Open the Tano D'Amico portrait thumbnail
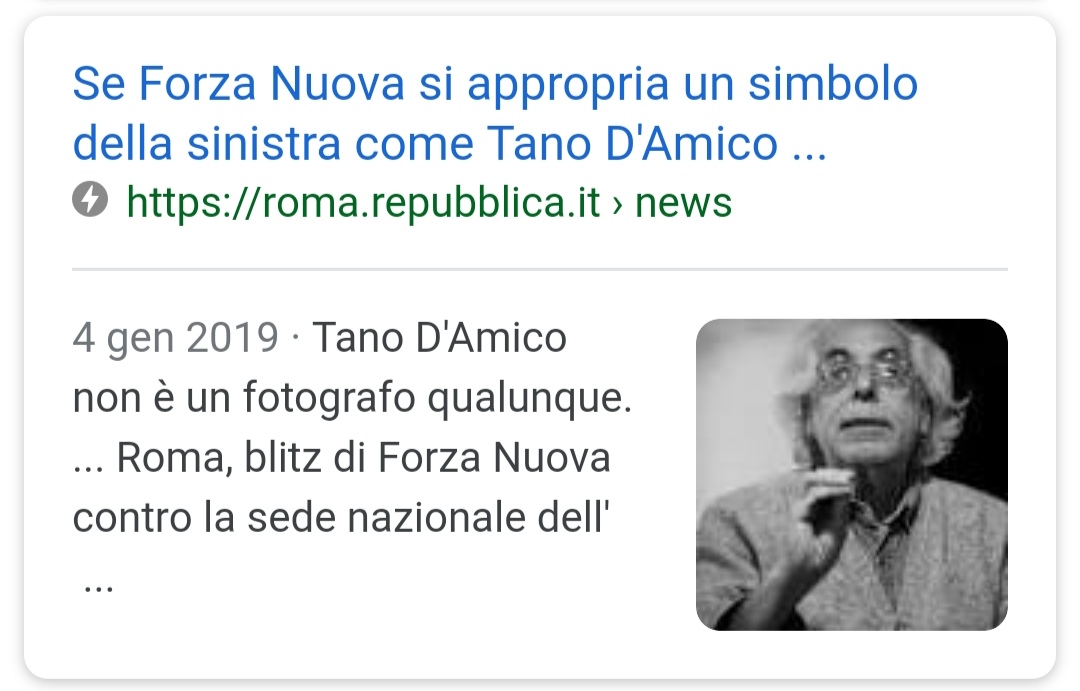 coord(851,474)
